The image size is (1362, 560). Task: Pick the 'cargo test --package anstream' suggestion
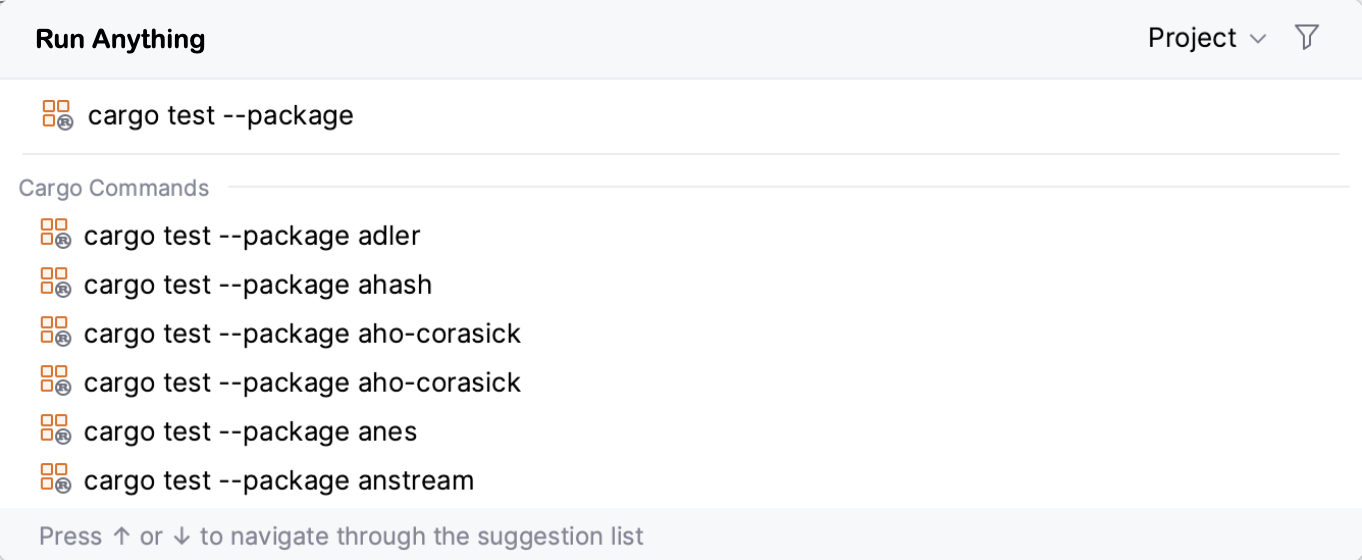click(279, 481)
